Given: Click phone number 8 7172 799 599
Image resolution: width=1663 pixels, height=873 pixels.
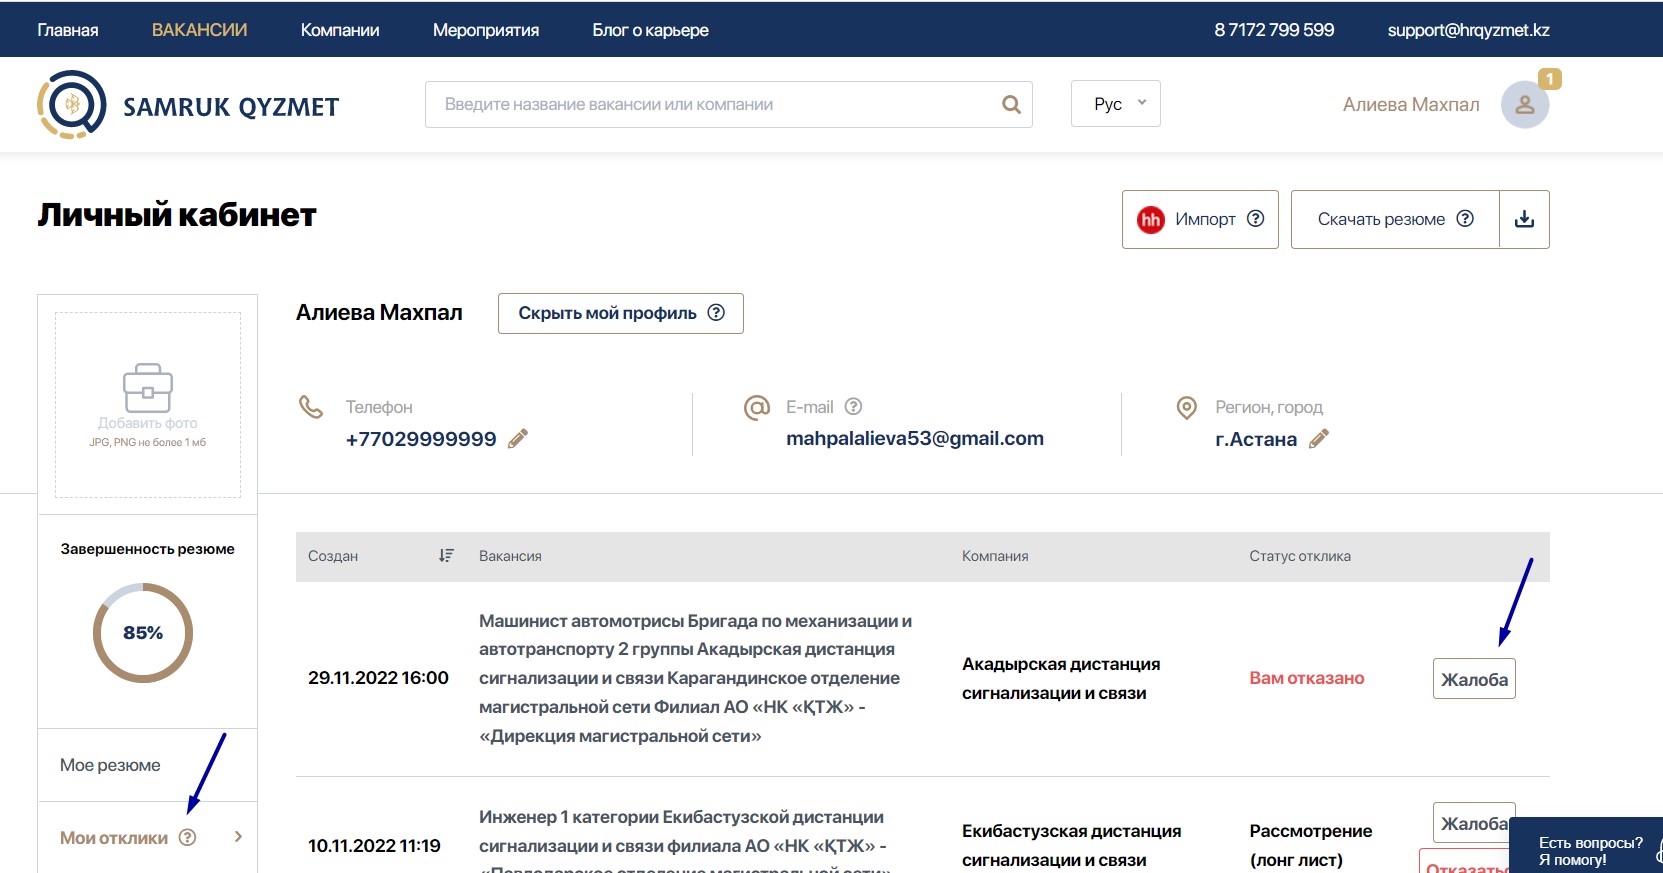Looking at the screenshot, I should pyautogui.click(x=1274, y=30).
